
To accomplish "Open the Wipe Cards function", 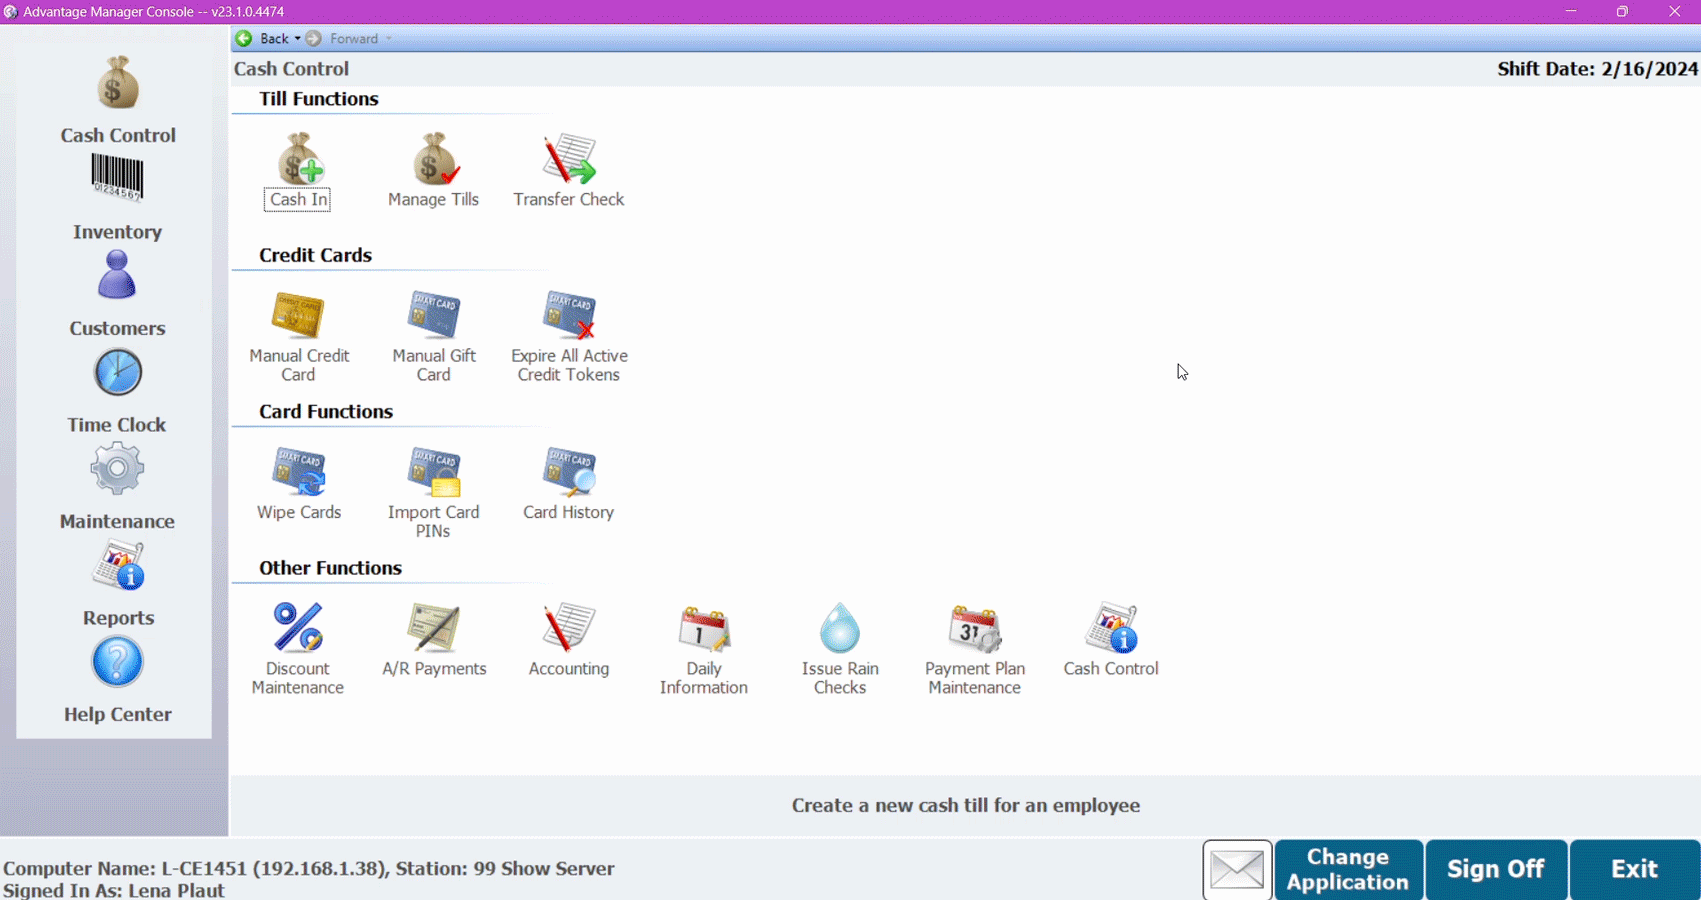I will (x=299, y=484).
